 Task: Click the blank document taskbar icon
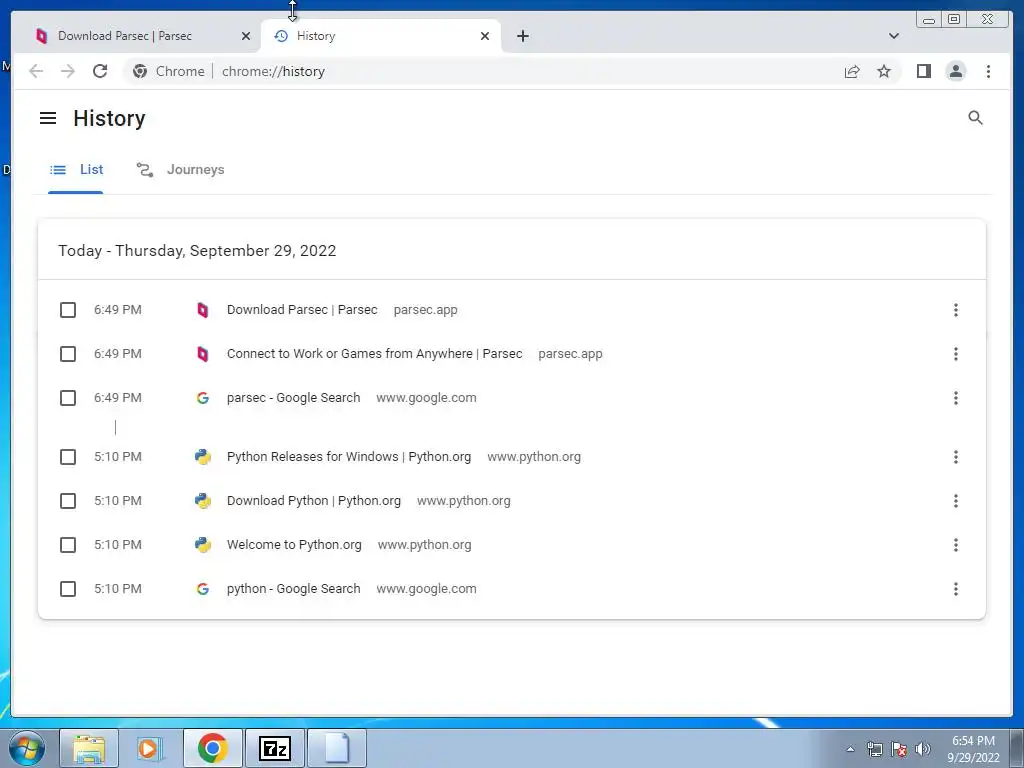coord(336,748)
